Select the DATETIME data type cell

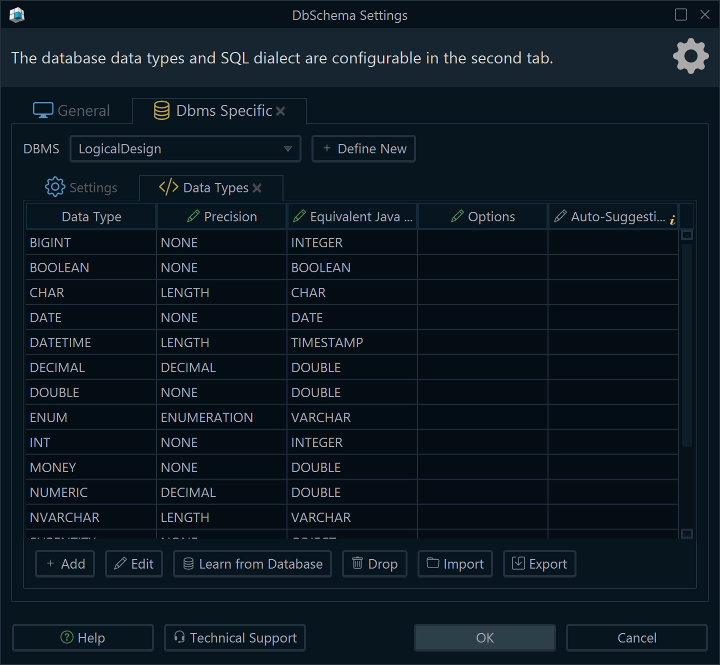tap(91, 343)
